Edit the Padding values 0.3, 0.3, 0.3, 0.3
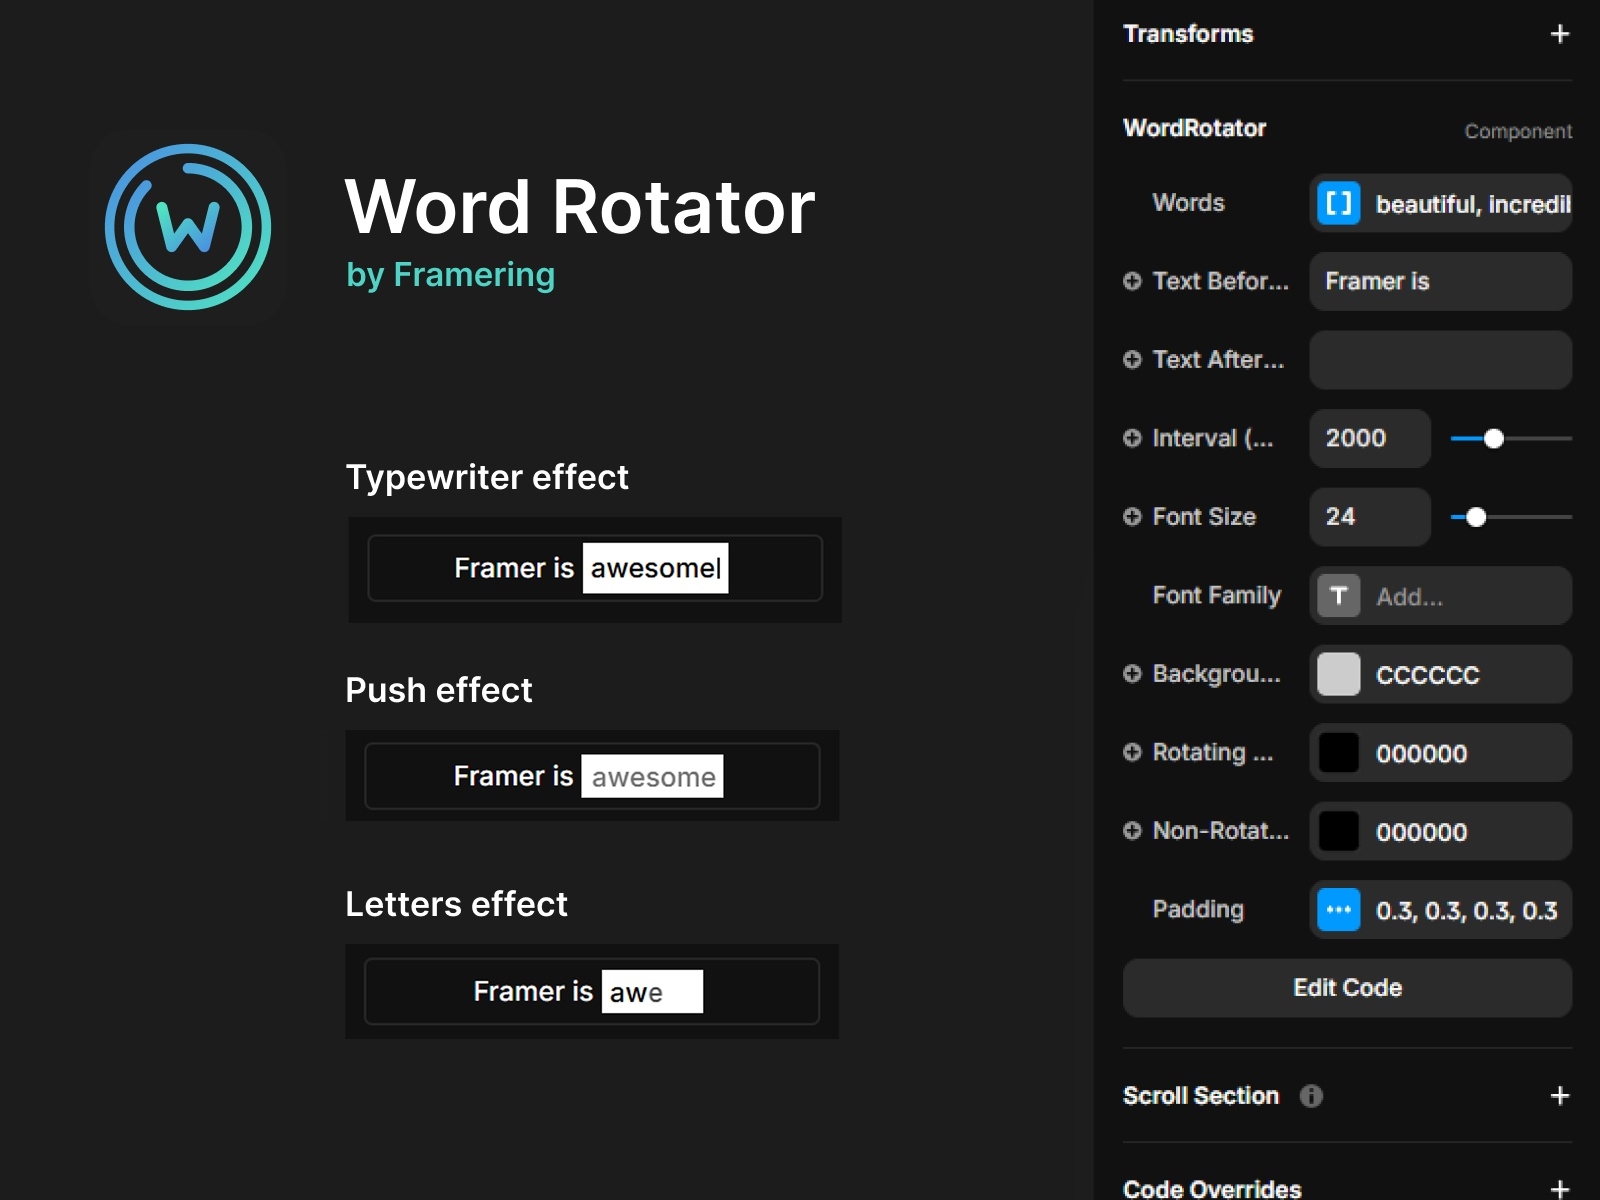This screenshot has width=1600, height=1200. (x=1466, y=911)
